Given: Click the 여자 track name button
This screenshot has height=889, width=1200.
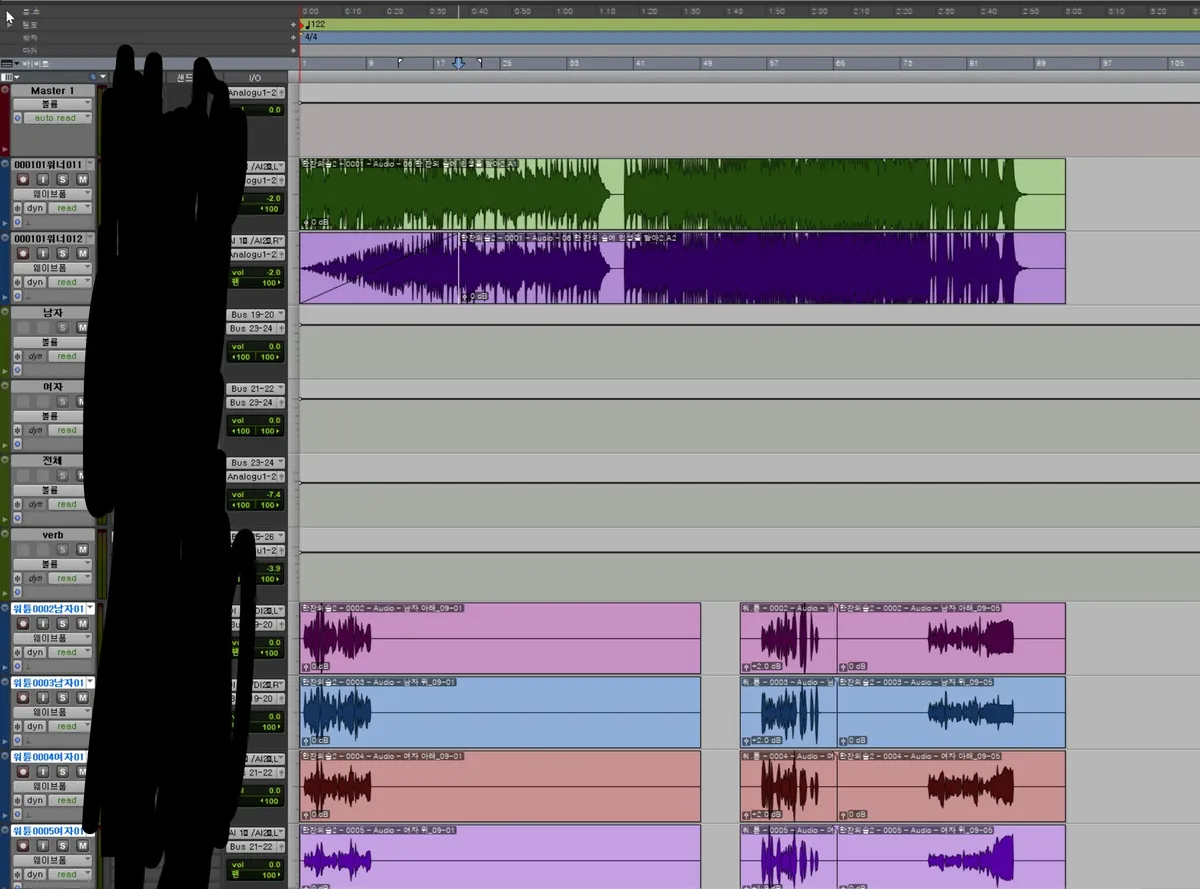Looking at the screenshot, I should pos(53,386).
